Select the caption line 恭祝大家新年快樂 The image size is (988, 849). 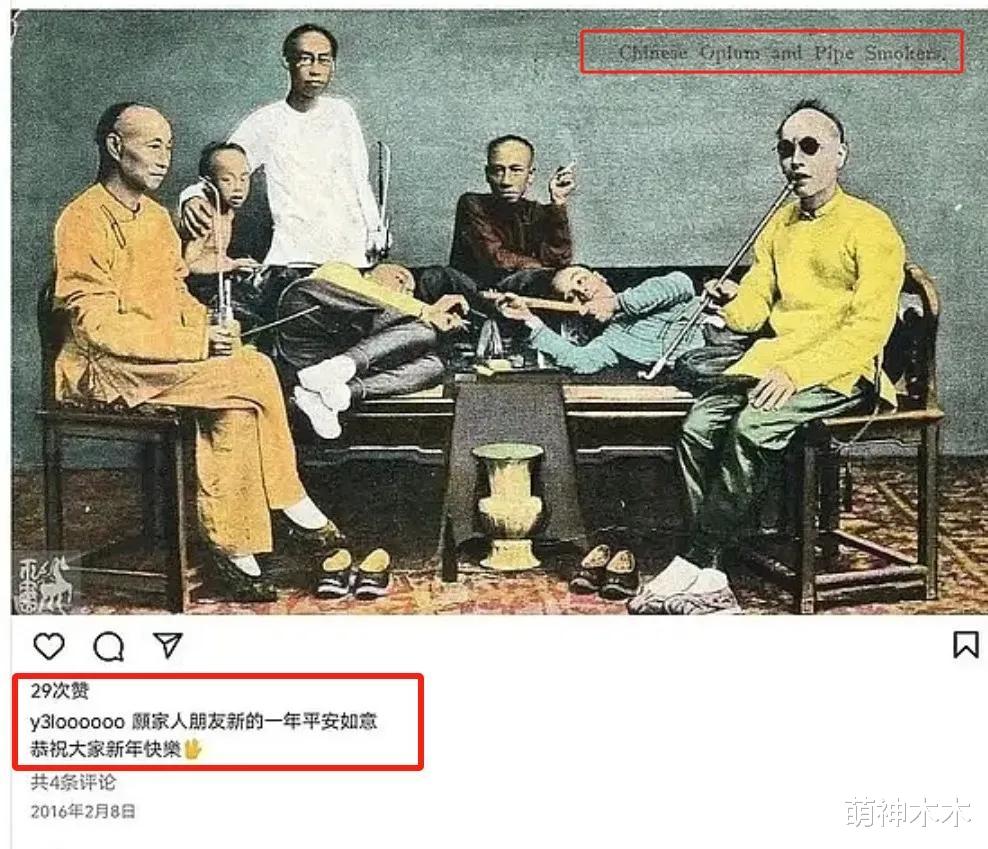pyautogui.click(x=106, y=749)
